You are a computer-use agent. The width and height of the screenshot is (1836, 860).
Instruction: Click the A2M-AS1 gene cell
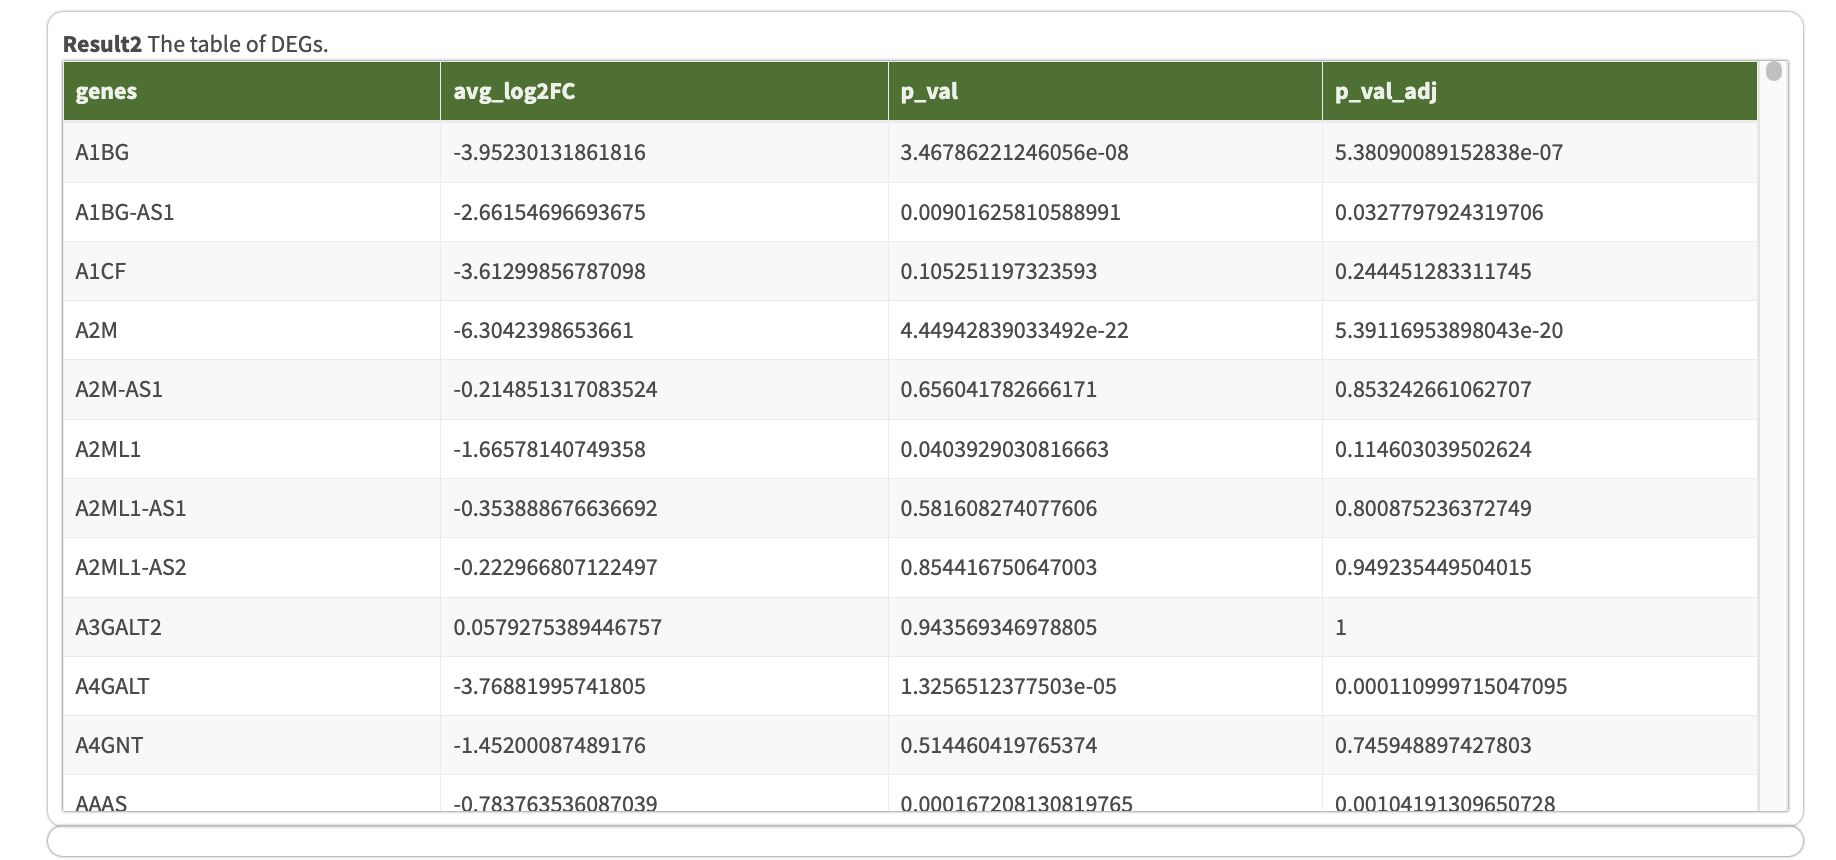click(119, 389)
